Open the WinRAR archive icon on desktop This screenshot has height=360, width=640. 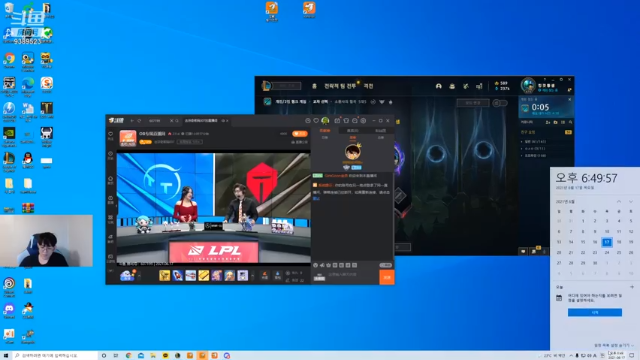[28, 208]
